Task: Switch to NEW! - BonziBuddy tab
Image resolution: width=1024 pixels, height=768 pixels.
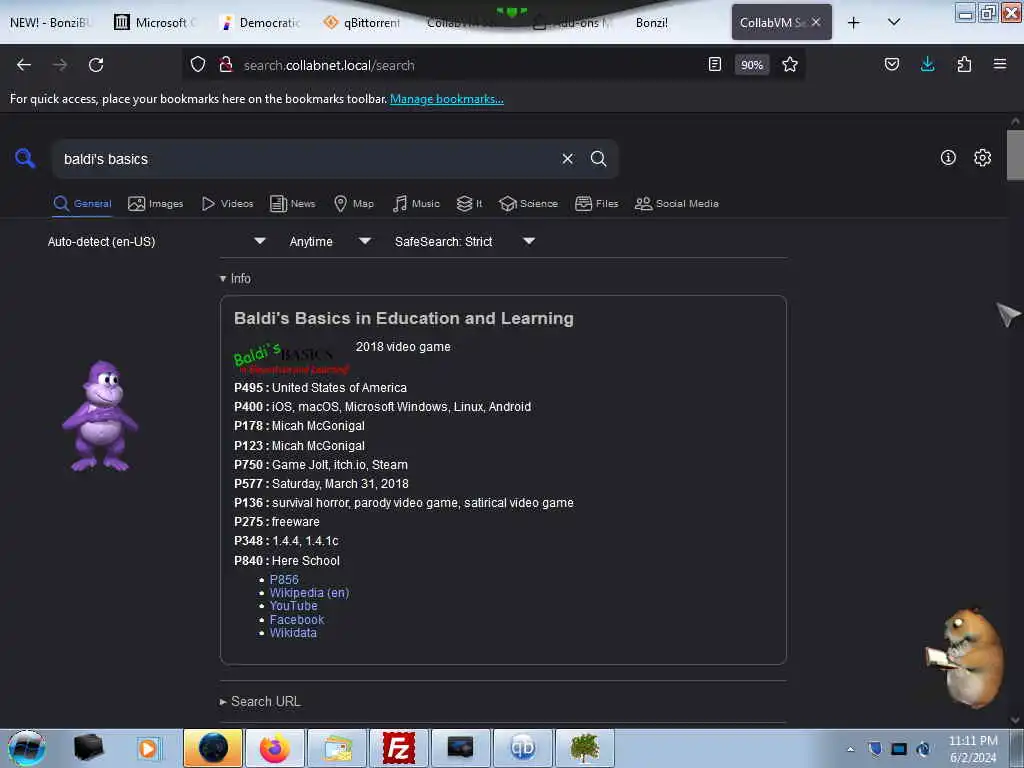Action: (50, 23)
